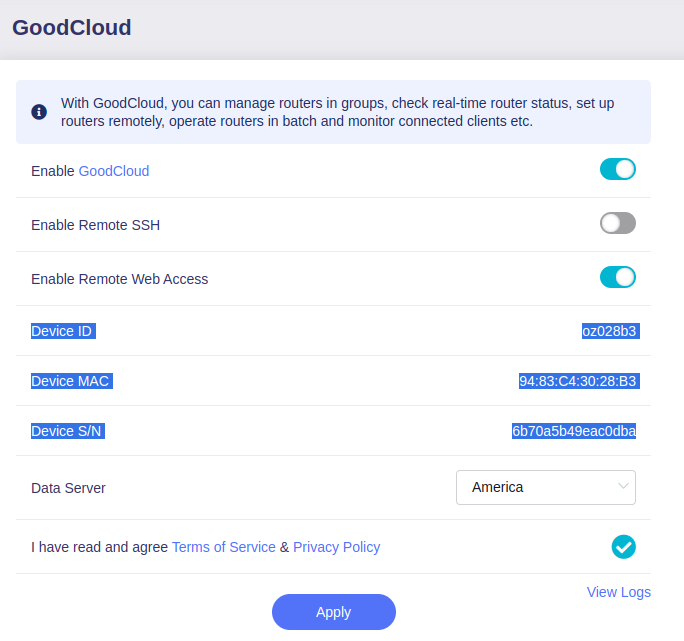This screenshot has width=684, height=641.
Task: Click the Enable Remote SSH label text
Action: pos(96,225)
